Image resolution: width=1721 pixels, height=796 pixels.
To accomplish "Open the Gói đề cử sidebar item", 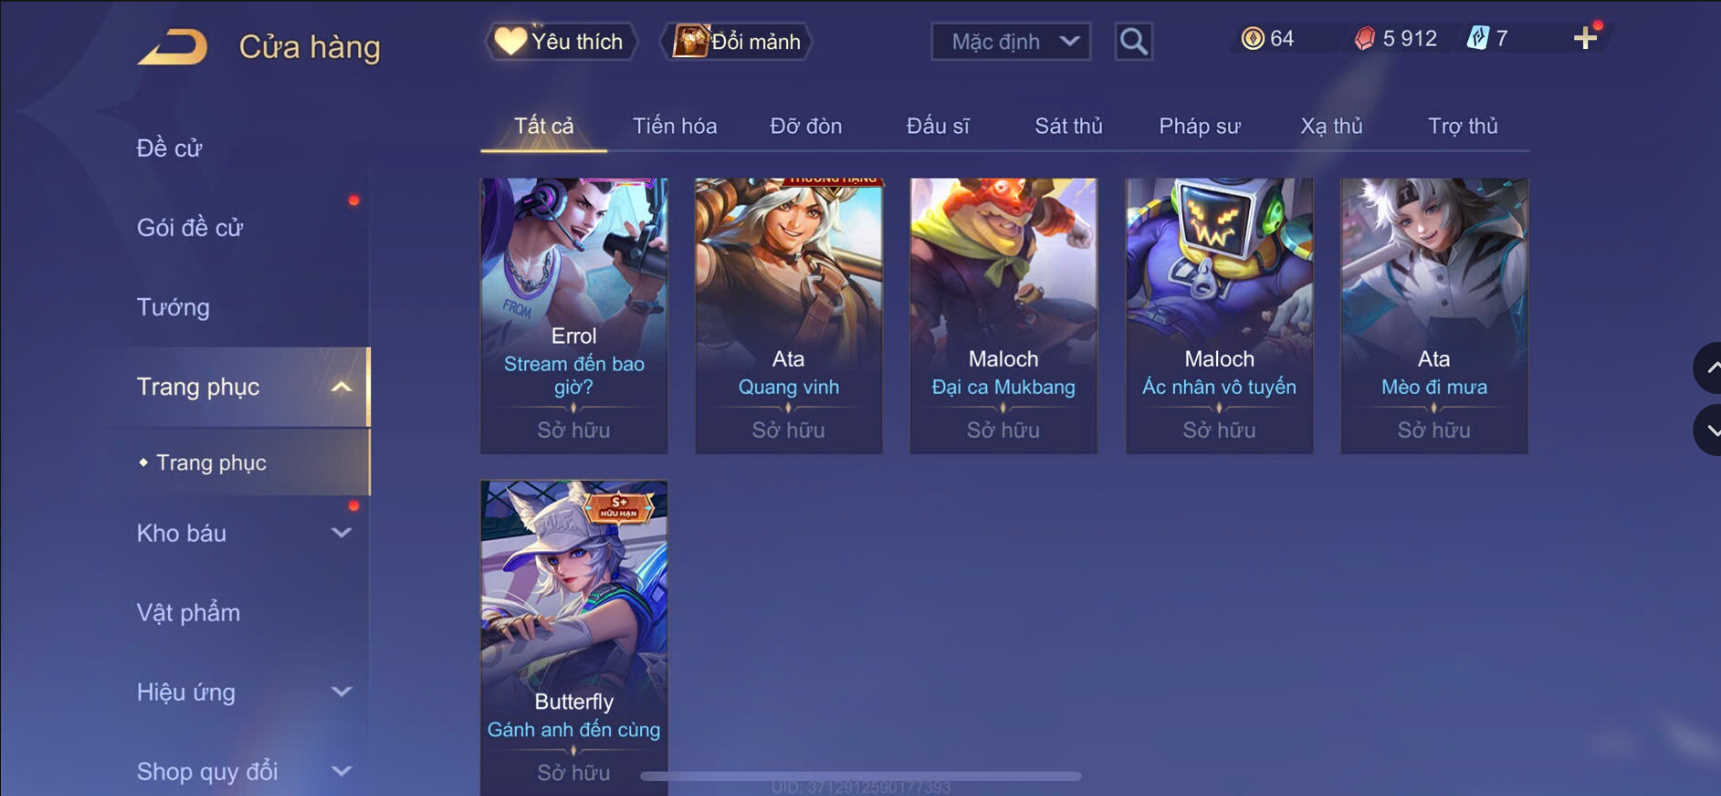I will [190, 228].
